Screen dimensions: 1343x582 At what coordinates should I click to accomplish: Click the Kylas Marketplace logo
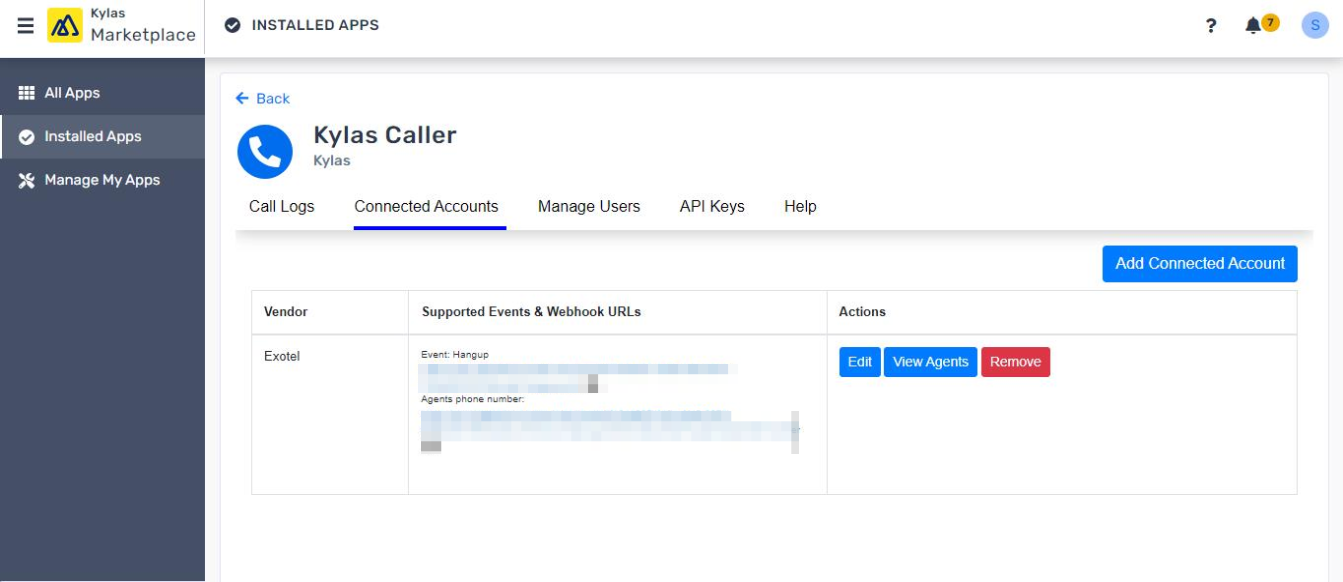[x=122, y=26]
